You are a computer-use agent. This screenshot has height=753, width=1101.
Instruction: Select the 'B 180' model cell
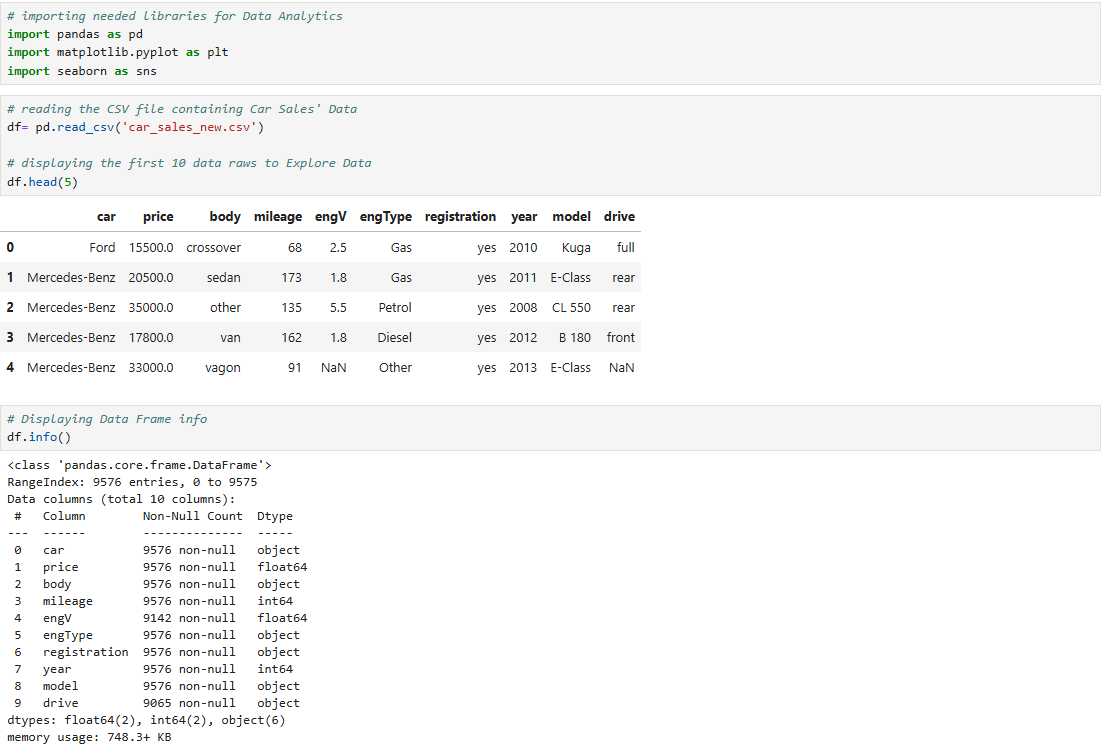(574, 337)
